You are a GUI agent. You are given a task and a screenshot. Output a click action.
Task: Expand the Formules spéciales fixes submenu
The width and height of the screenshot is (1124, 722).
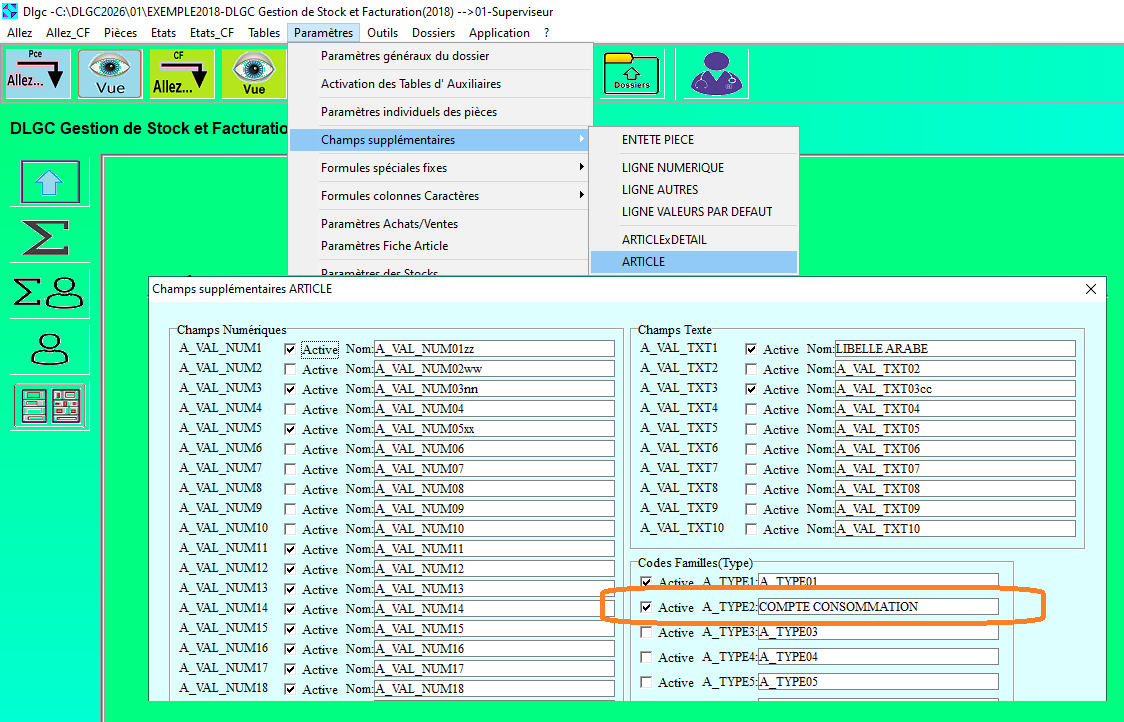pos(438,168)
